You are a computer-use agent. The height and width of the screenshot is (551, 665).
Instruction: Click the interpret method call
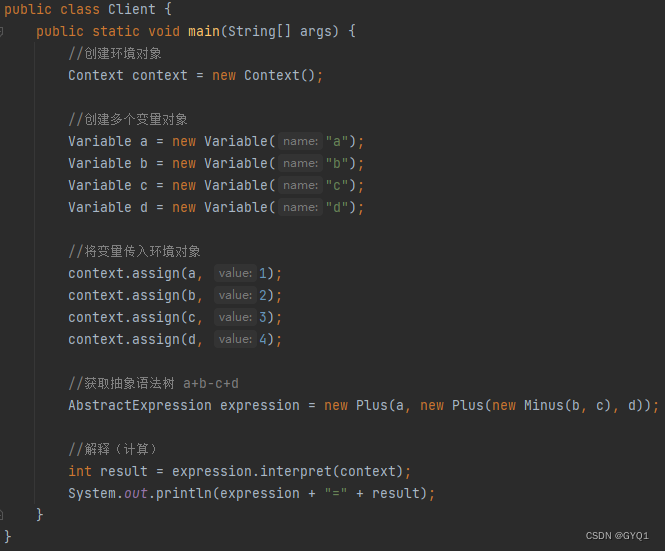[x=296, y=471]
